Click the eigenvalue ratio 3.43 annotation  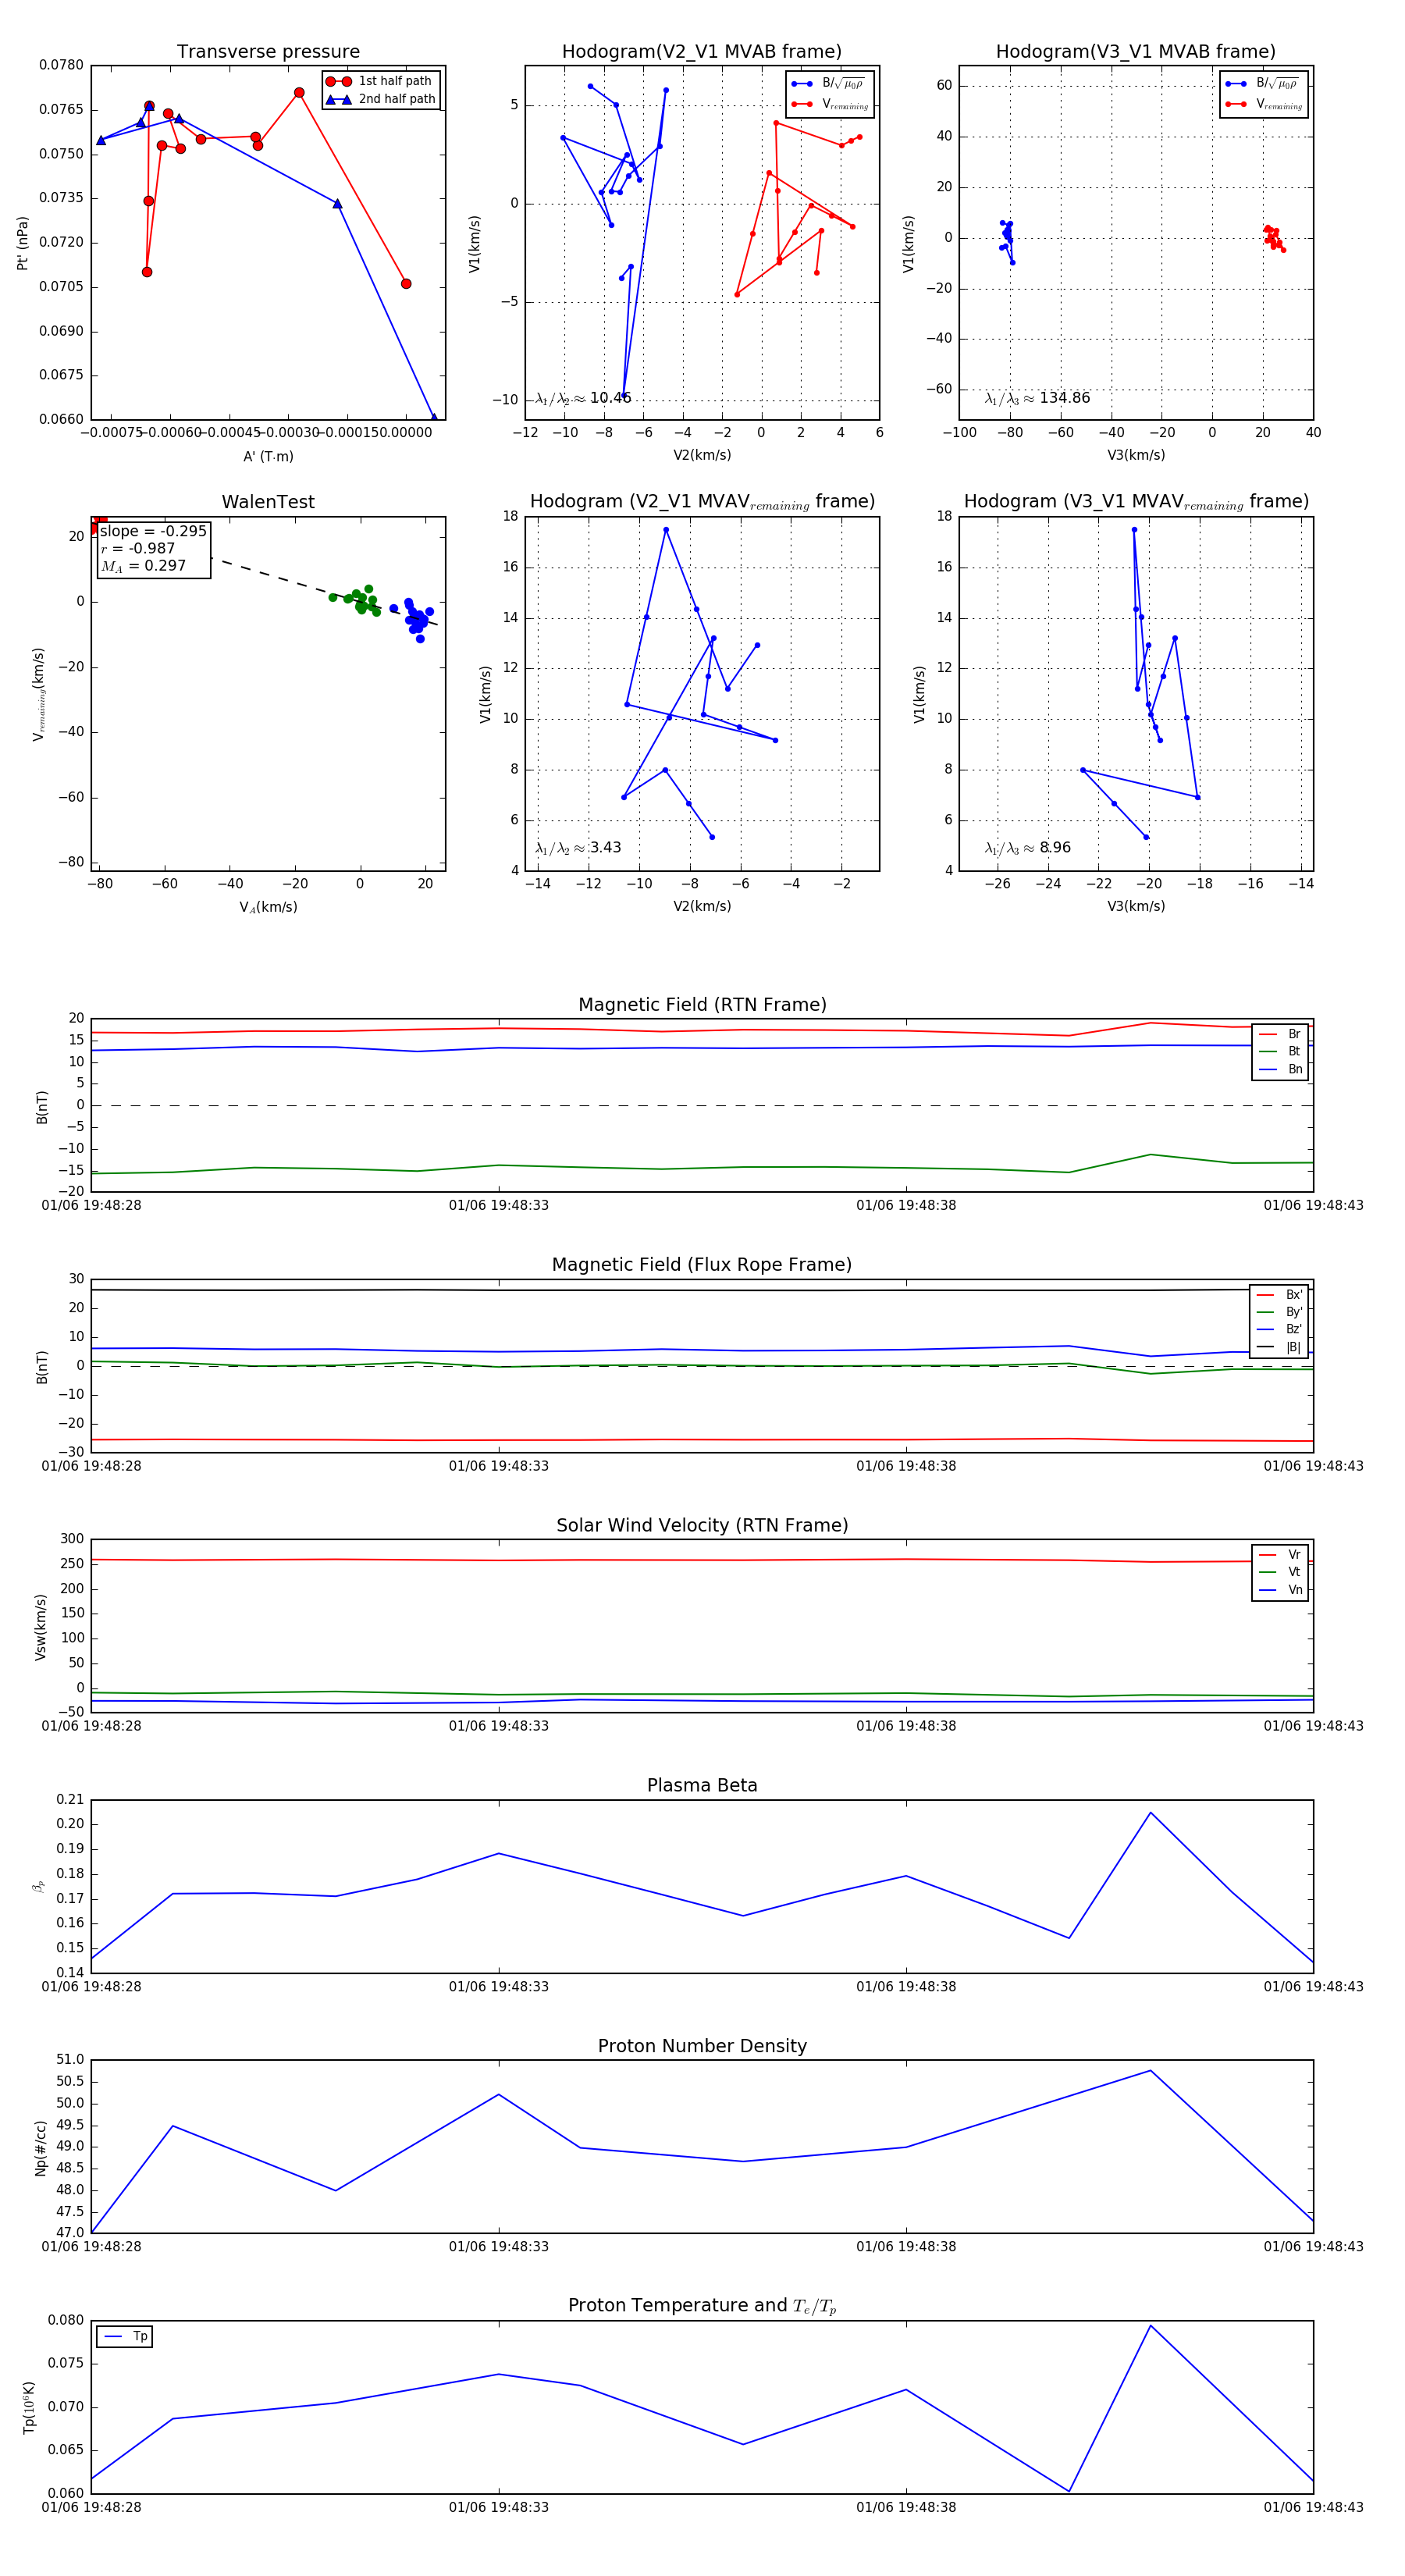click(x=578, y=848)
